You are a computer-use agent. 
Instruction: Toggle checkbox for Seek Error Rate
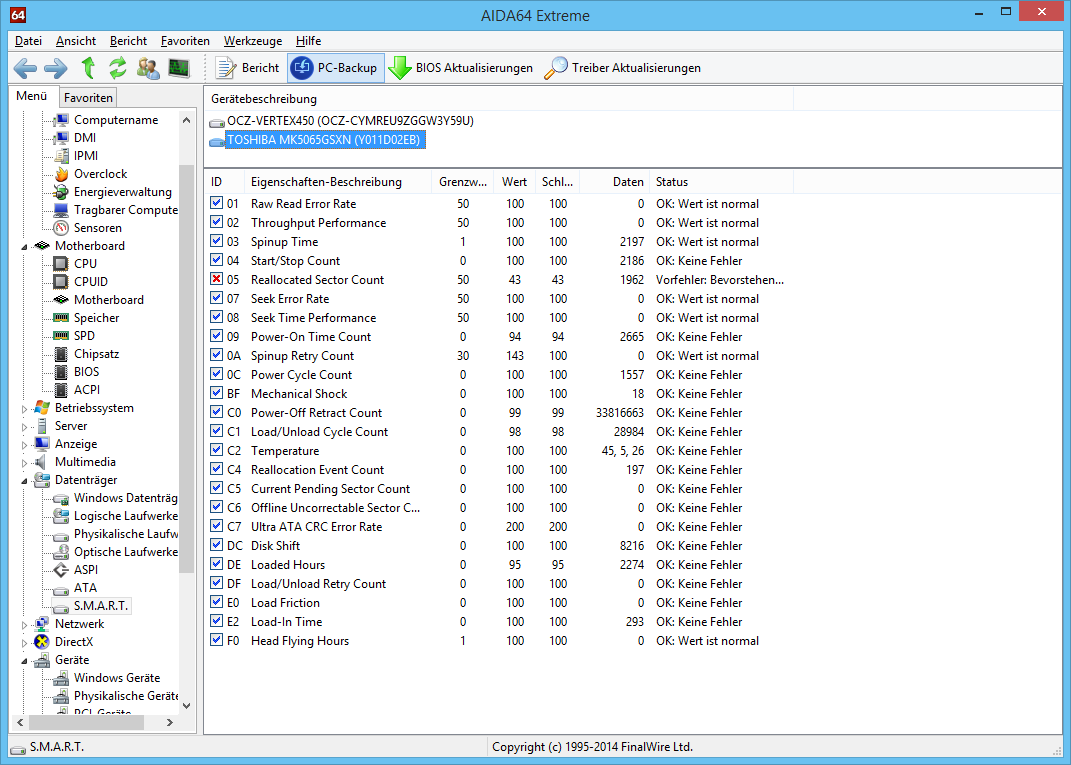click(217, 298)
